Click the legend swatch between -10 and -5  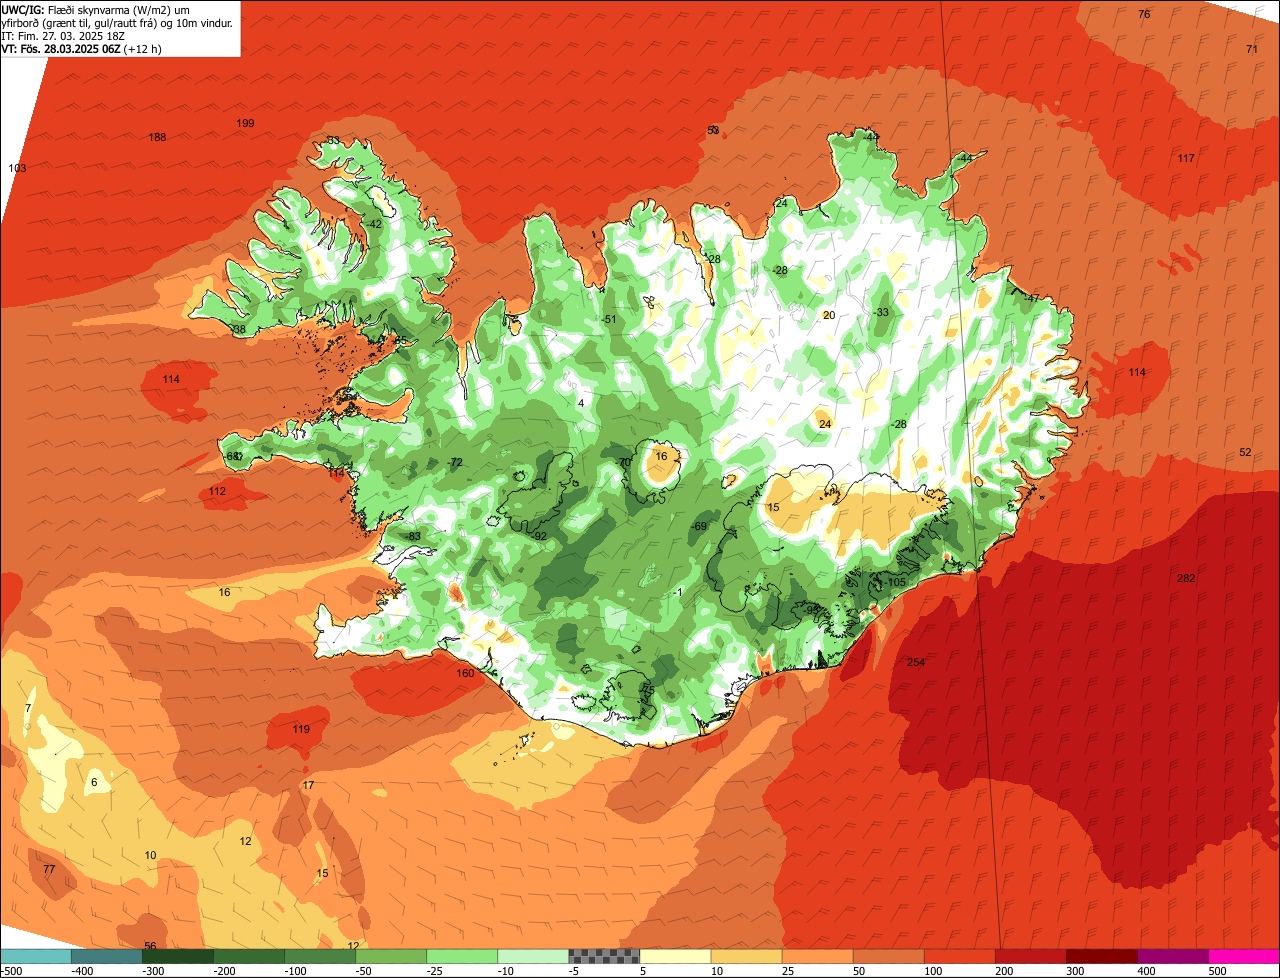point(533,956)
